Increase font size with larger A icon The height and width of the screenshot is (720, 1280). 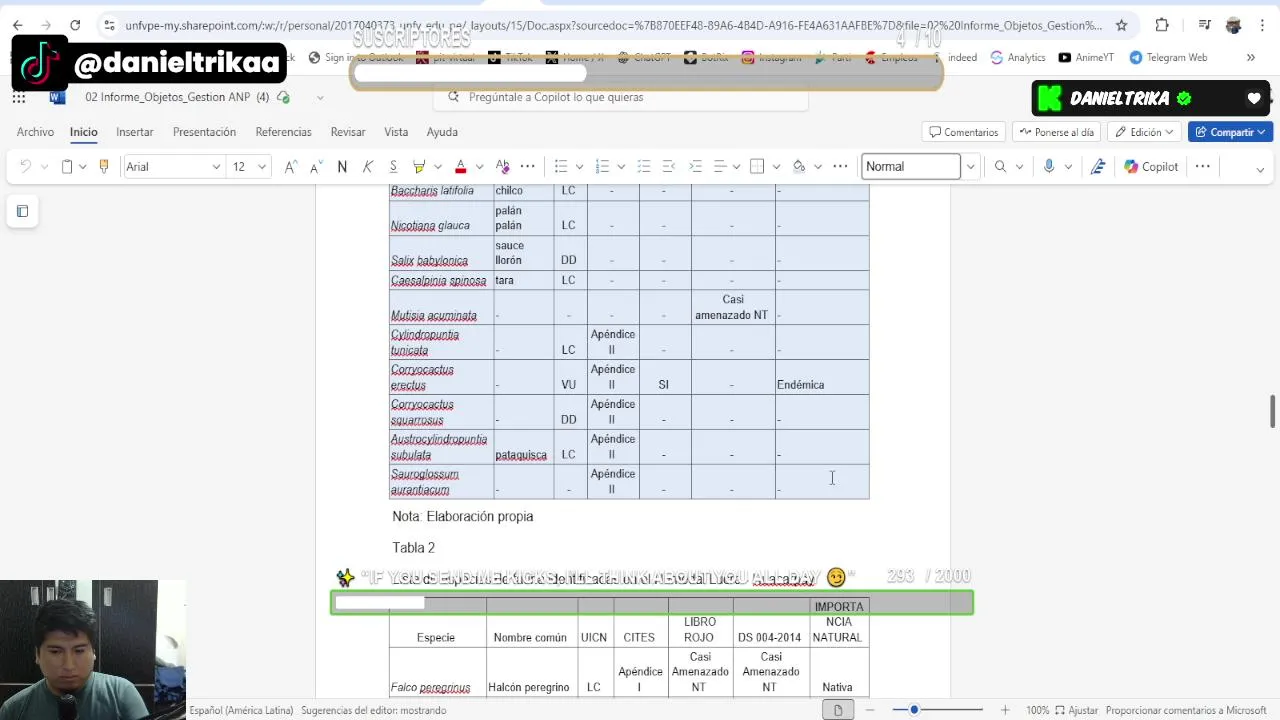290,167
